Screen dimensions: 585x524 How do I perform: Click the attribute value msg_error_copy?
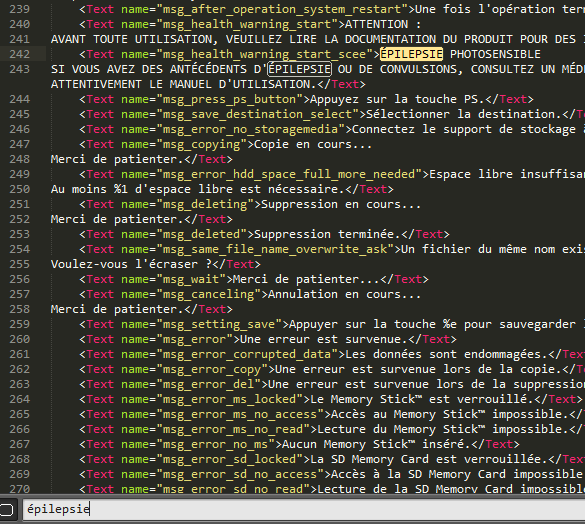coord(212,369)
